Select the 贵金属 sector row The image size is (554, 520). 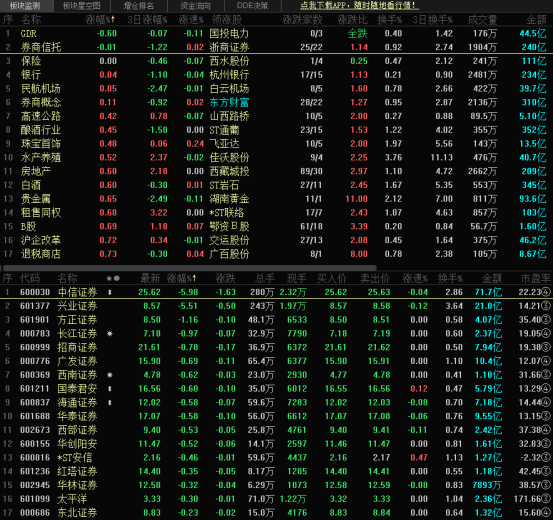pyautogui.click(x=277, y=199)
